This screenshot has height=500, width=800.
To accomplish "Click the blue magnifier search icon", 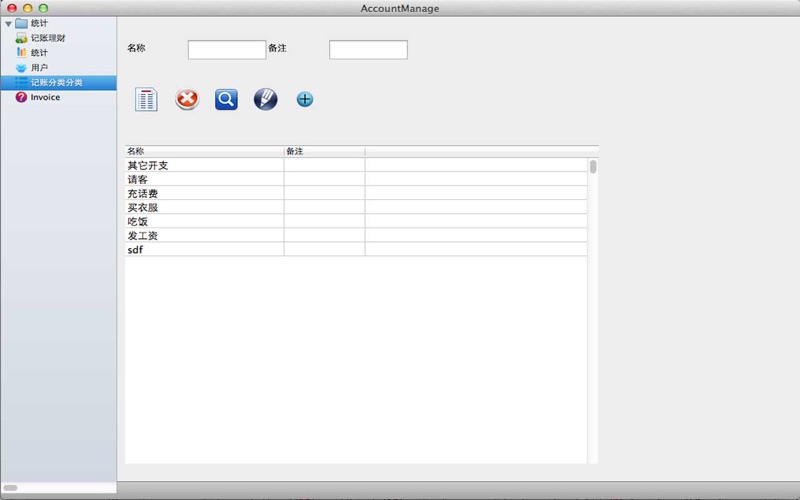I will coord(226,99).
